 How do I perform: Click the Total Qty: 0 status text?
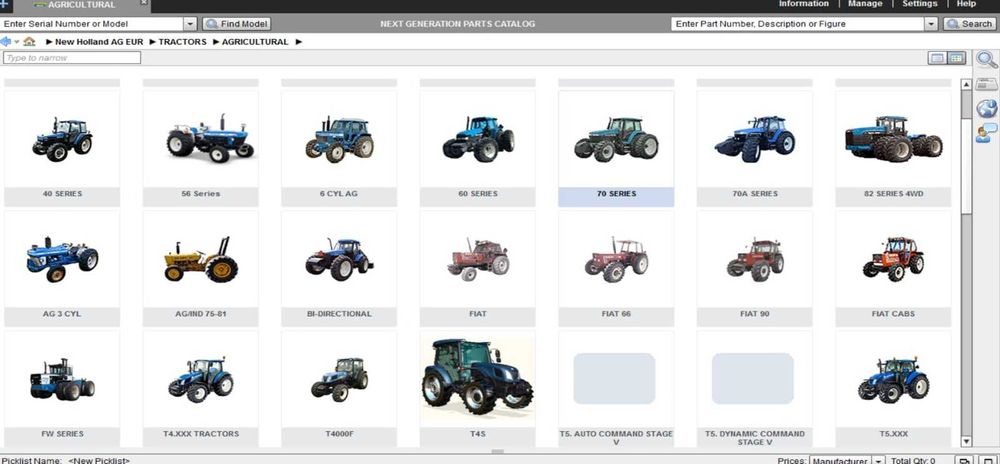(913, 460)
